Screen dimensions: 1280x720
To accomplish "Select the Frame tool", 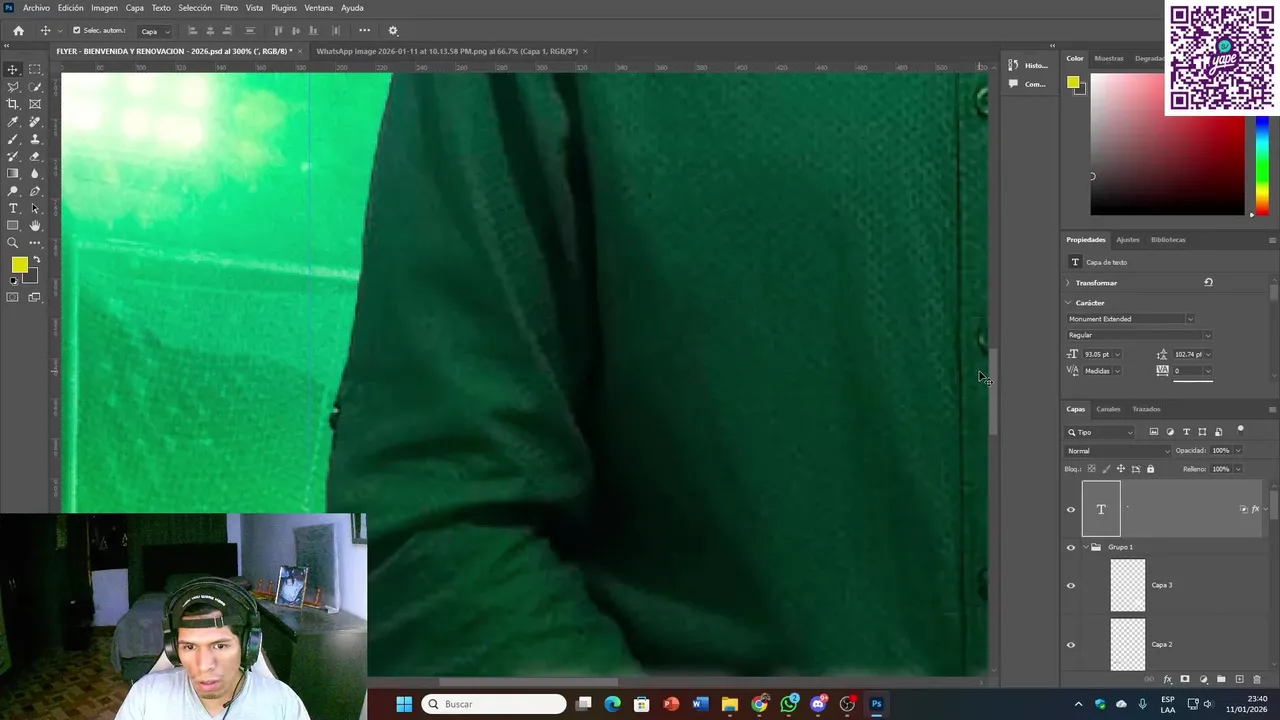I will (35, 104).
